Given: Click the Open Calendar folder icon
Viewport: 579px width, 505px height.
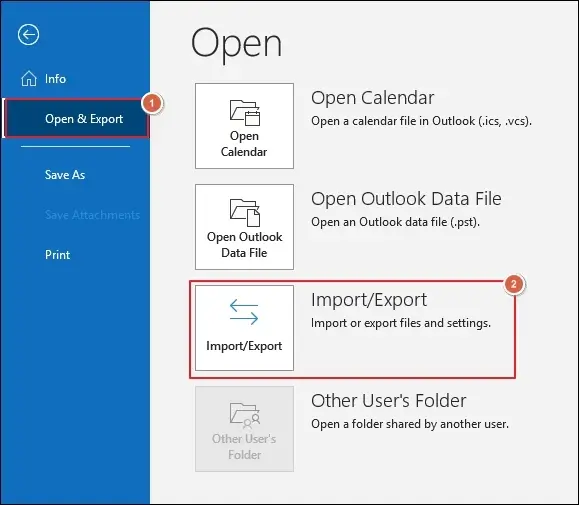Looking at the screenshot, I should tap(245, 113).
